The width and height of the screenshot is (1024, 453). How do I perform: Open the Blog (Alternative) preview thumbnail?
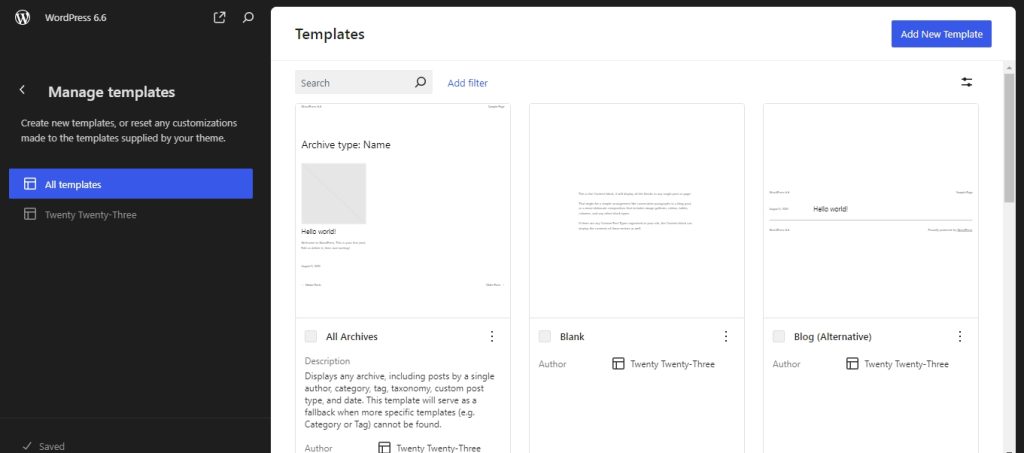(871, 211)
